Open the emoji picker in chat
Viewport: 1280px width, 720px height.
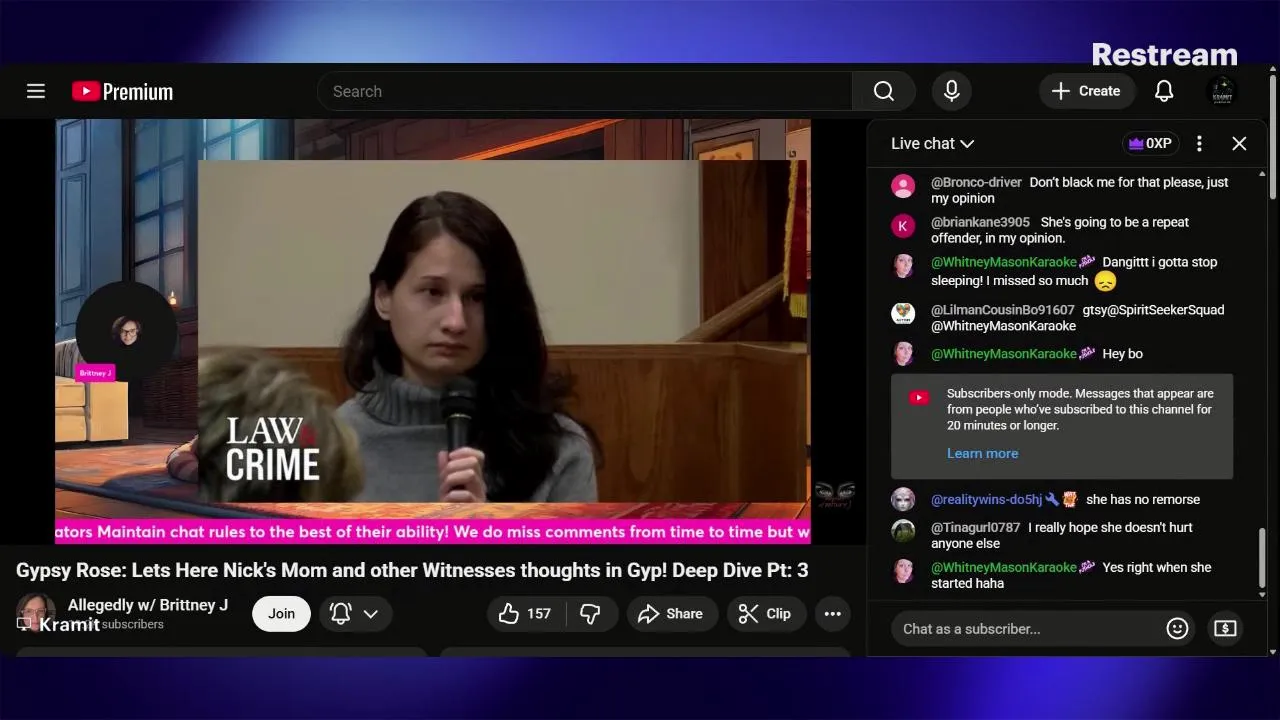[1177, 628]
